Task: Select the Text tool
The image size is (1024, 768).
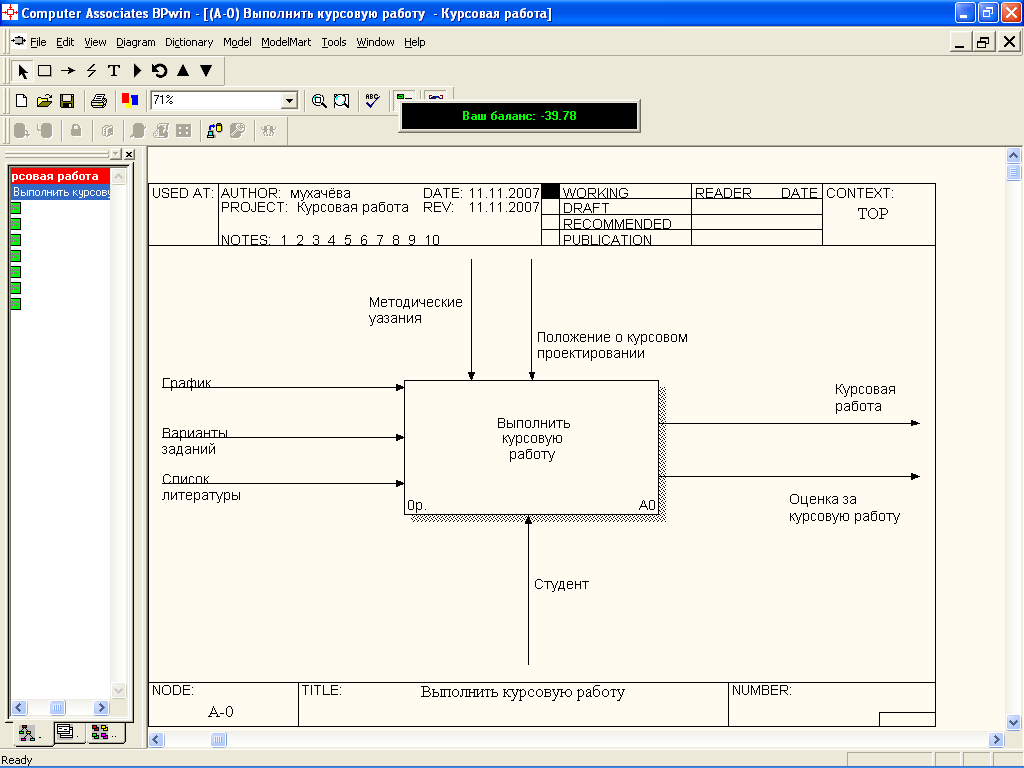Action: tap(114, 71)
